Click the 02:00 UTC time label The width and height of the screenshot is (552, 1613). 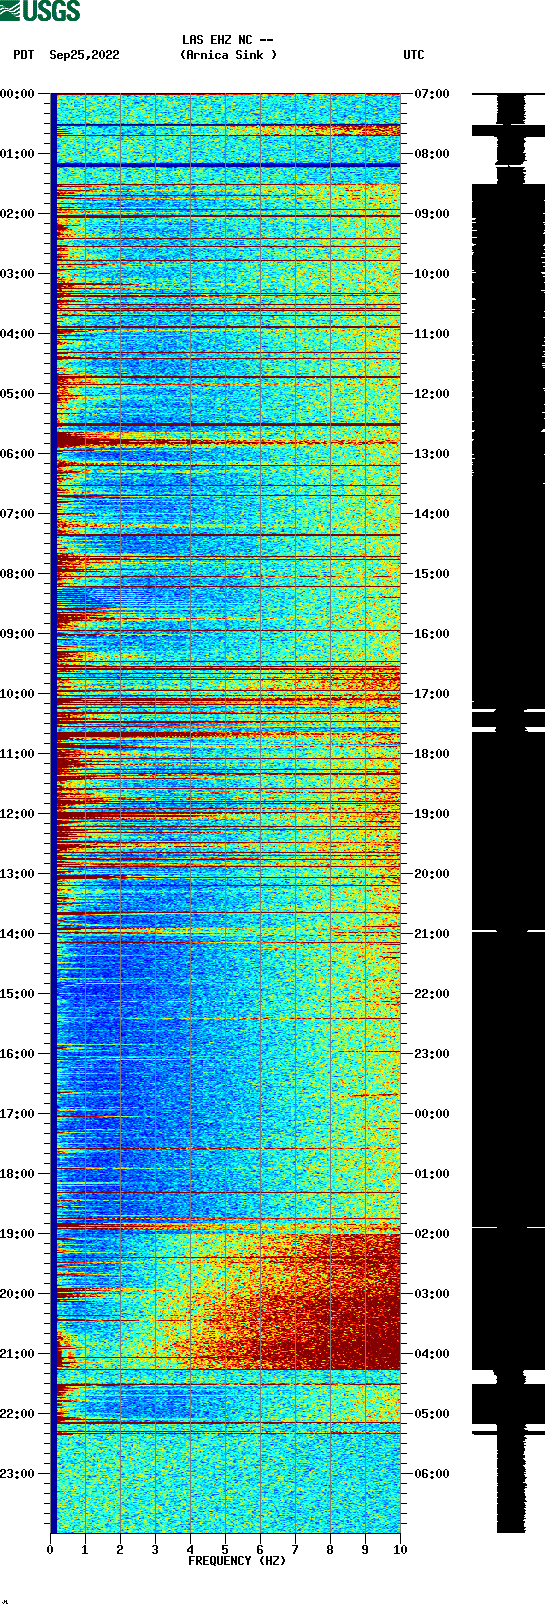(x=432, y=1234)
